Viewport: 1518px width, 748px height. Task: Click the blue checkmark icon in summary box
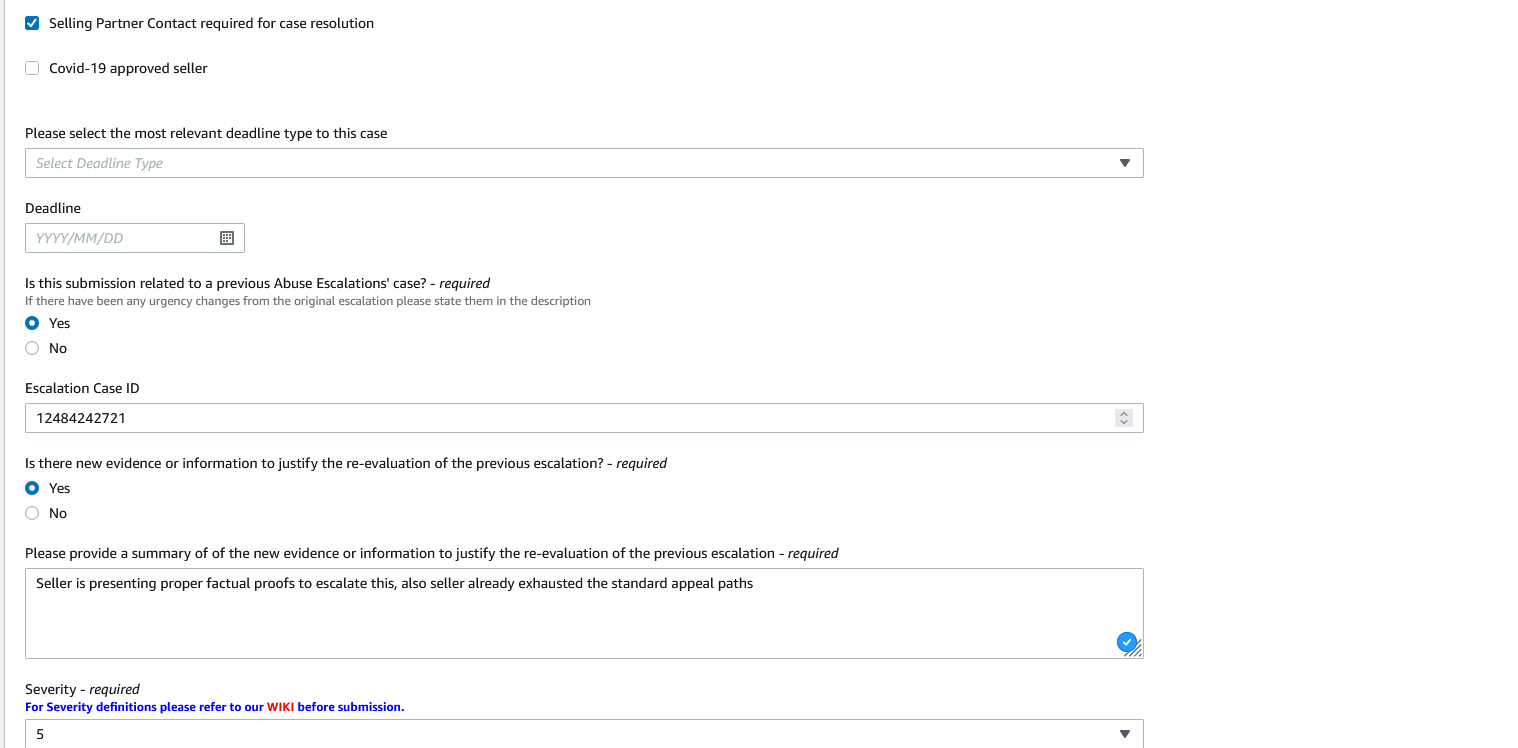click(x=1126, y=642)
